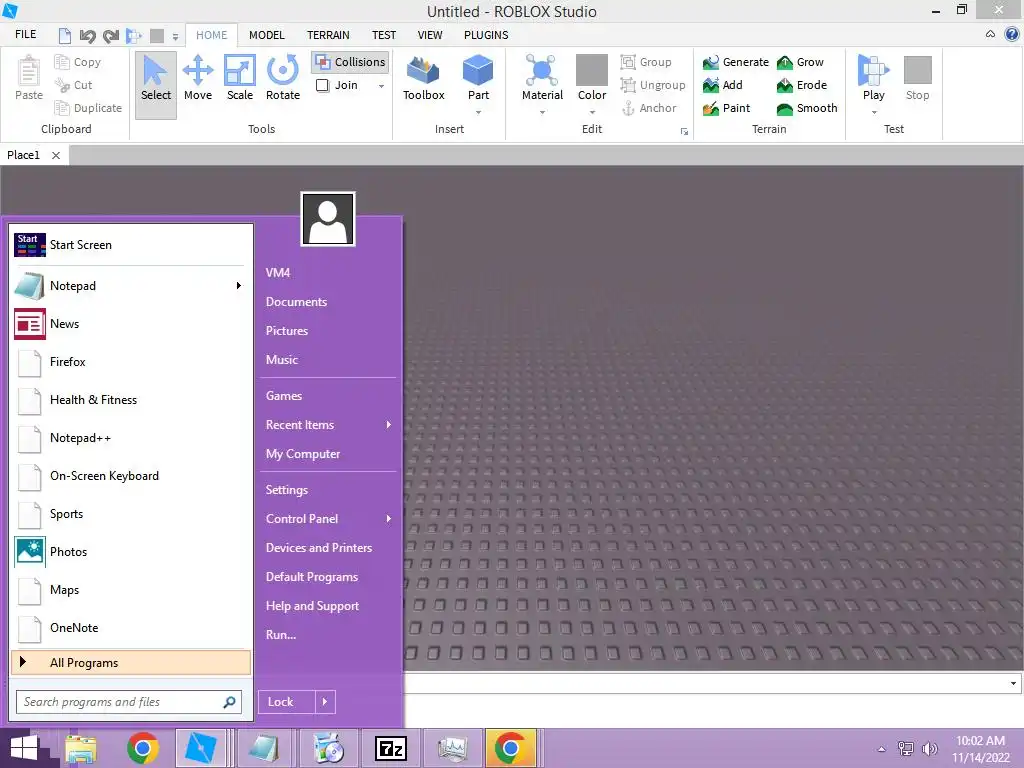Expand the Join options dropdown arrow

pyautogui.click(x=381, y=86)
